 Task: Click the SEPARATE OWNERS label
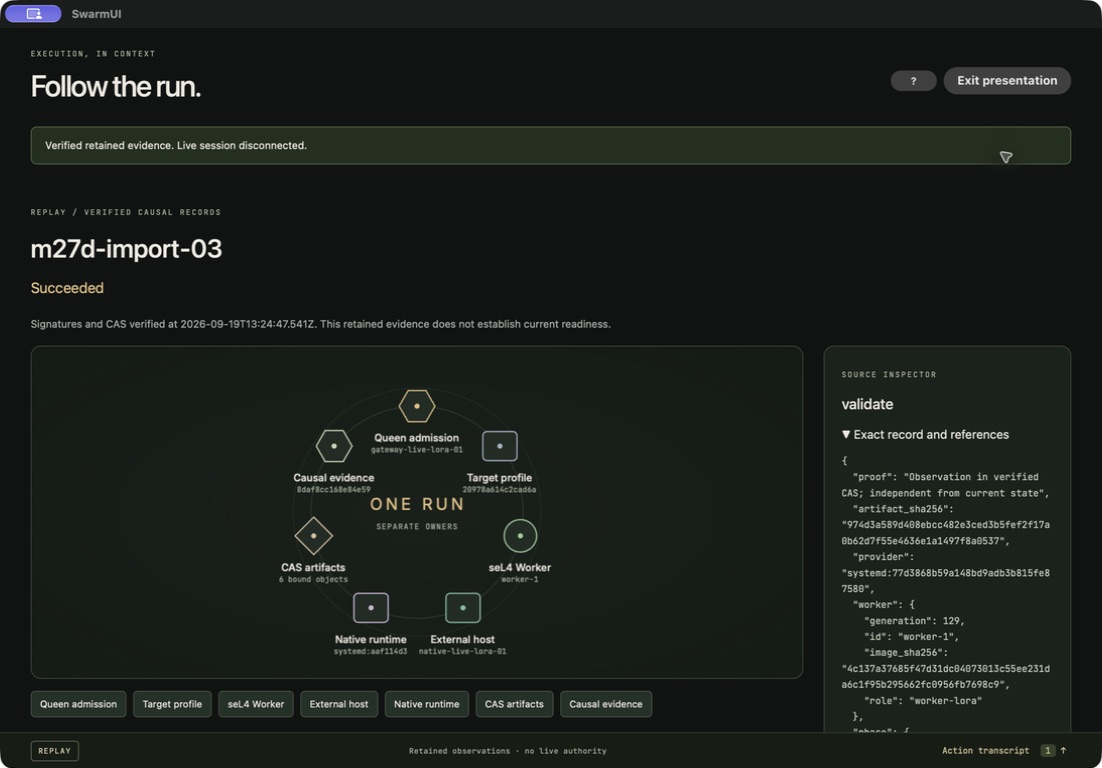tap(417, 526)
